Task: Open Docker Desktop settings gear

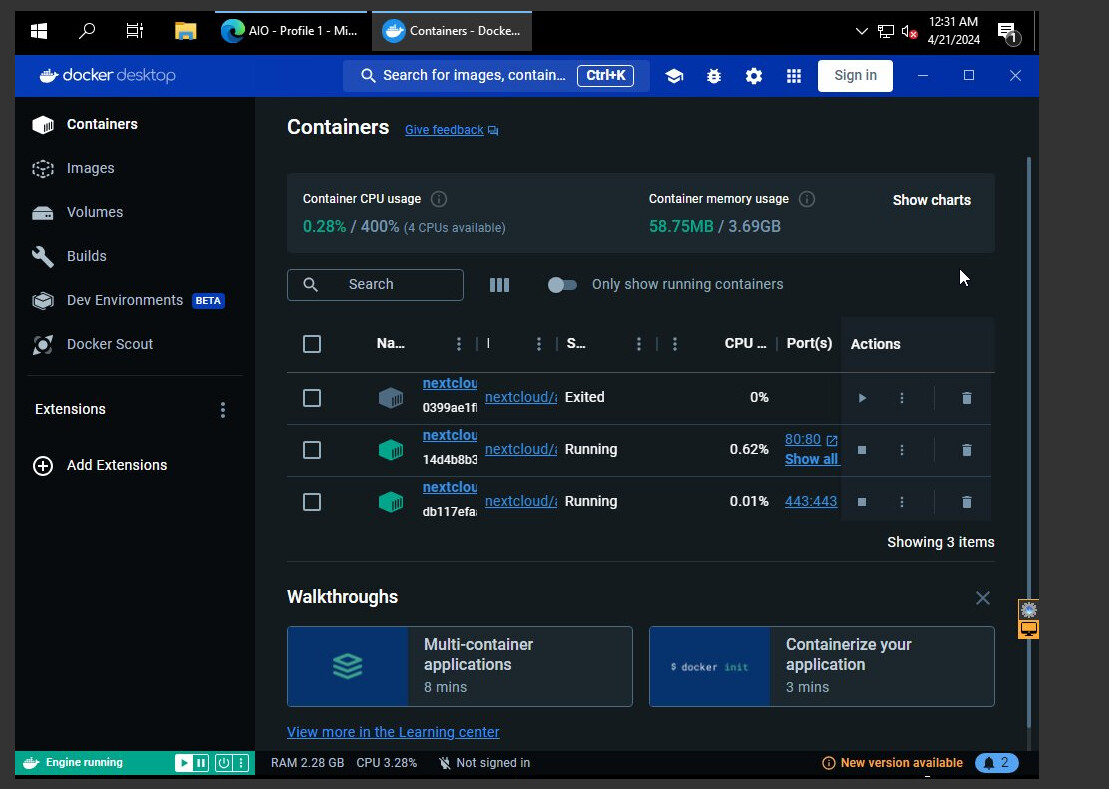Action: (754, 76)
